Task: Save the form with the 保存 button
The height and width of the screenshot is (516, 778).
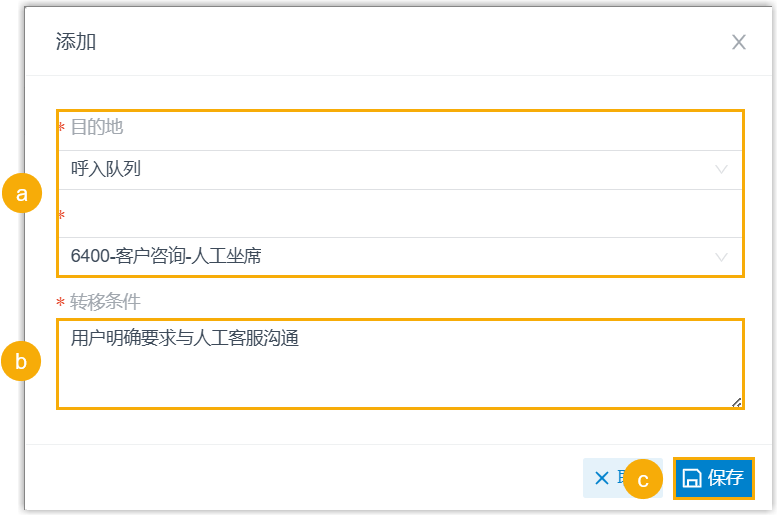Action: [x=714, y=478]
